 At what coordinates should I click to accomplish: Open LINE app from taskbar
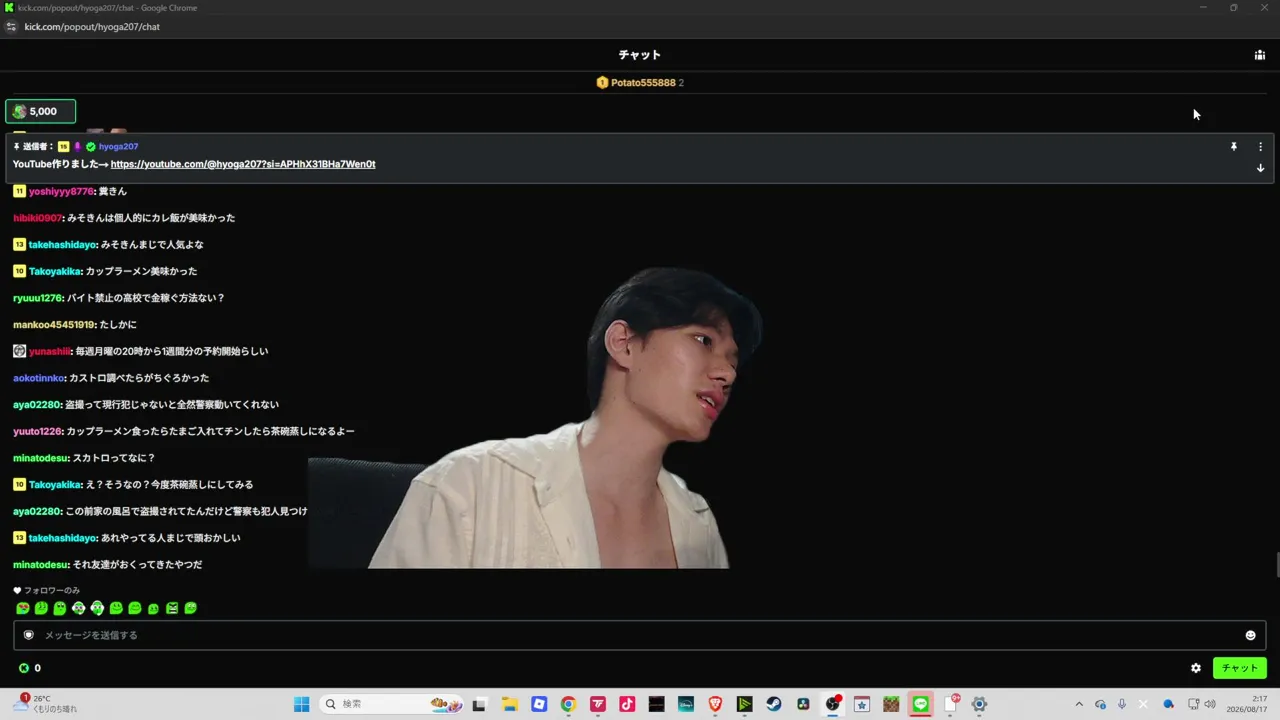coord(921,704)
